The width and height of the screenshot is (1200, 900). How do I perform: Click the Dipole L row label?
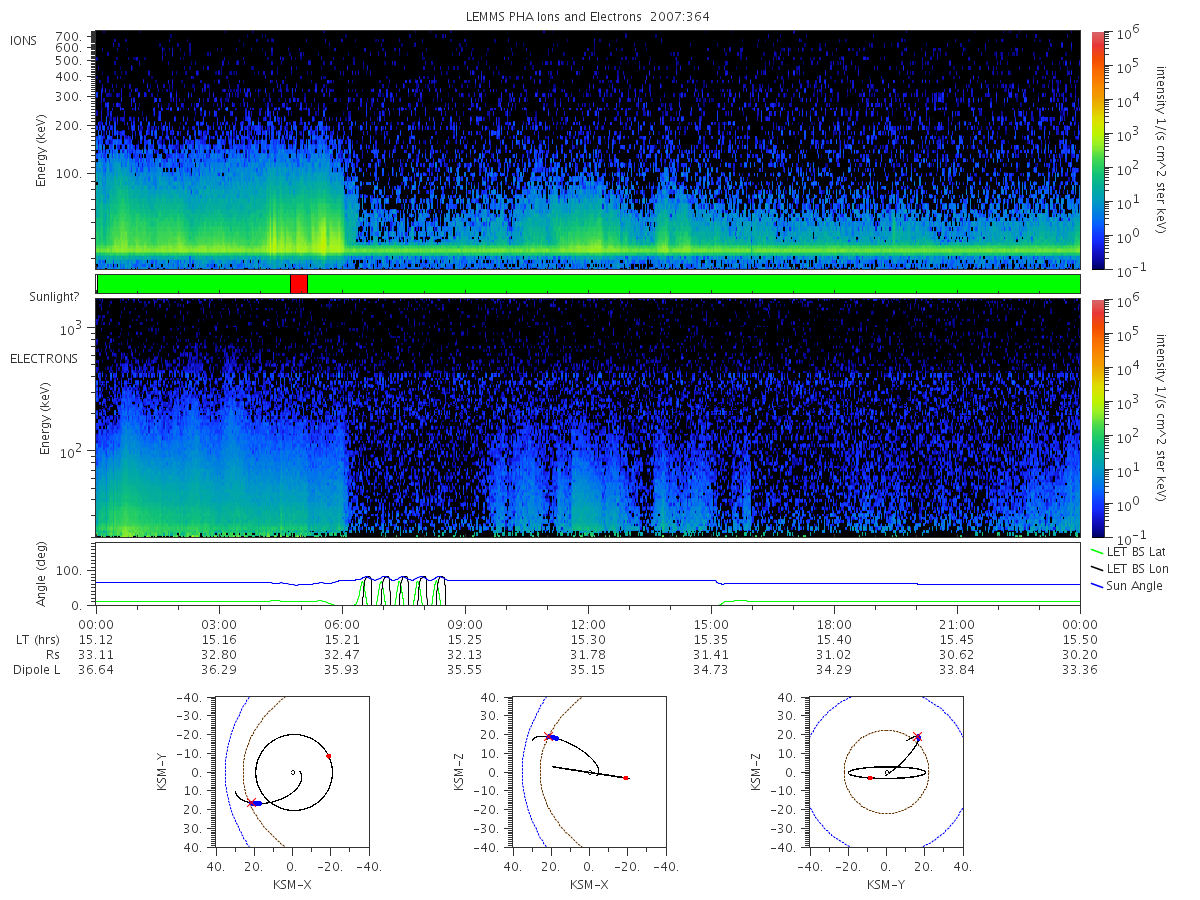[x=36, y=669]
